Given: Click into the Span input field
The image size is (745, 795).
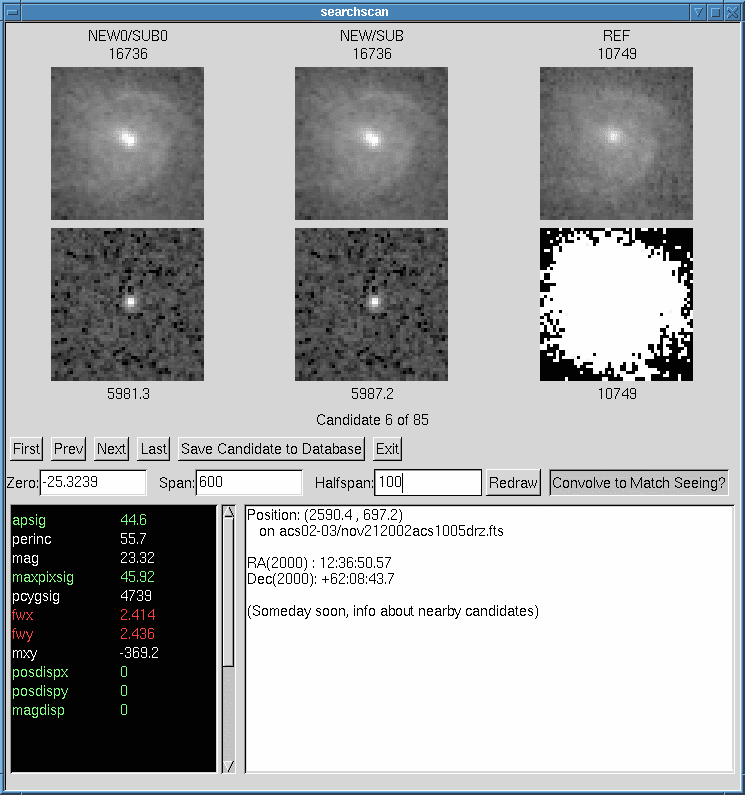Looking at the screenshot, I should [x=249, y=483].
